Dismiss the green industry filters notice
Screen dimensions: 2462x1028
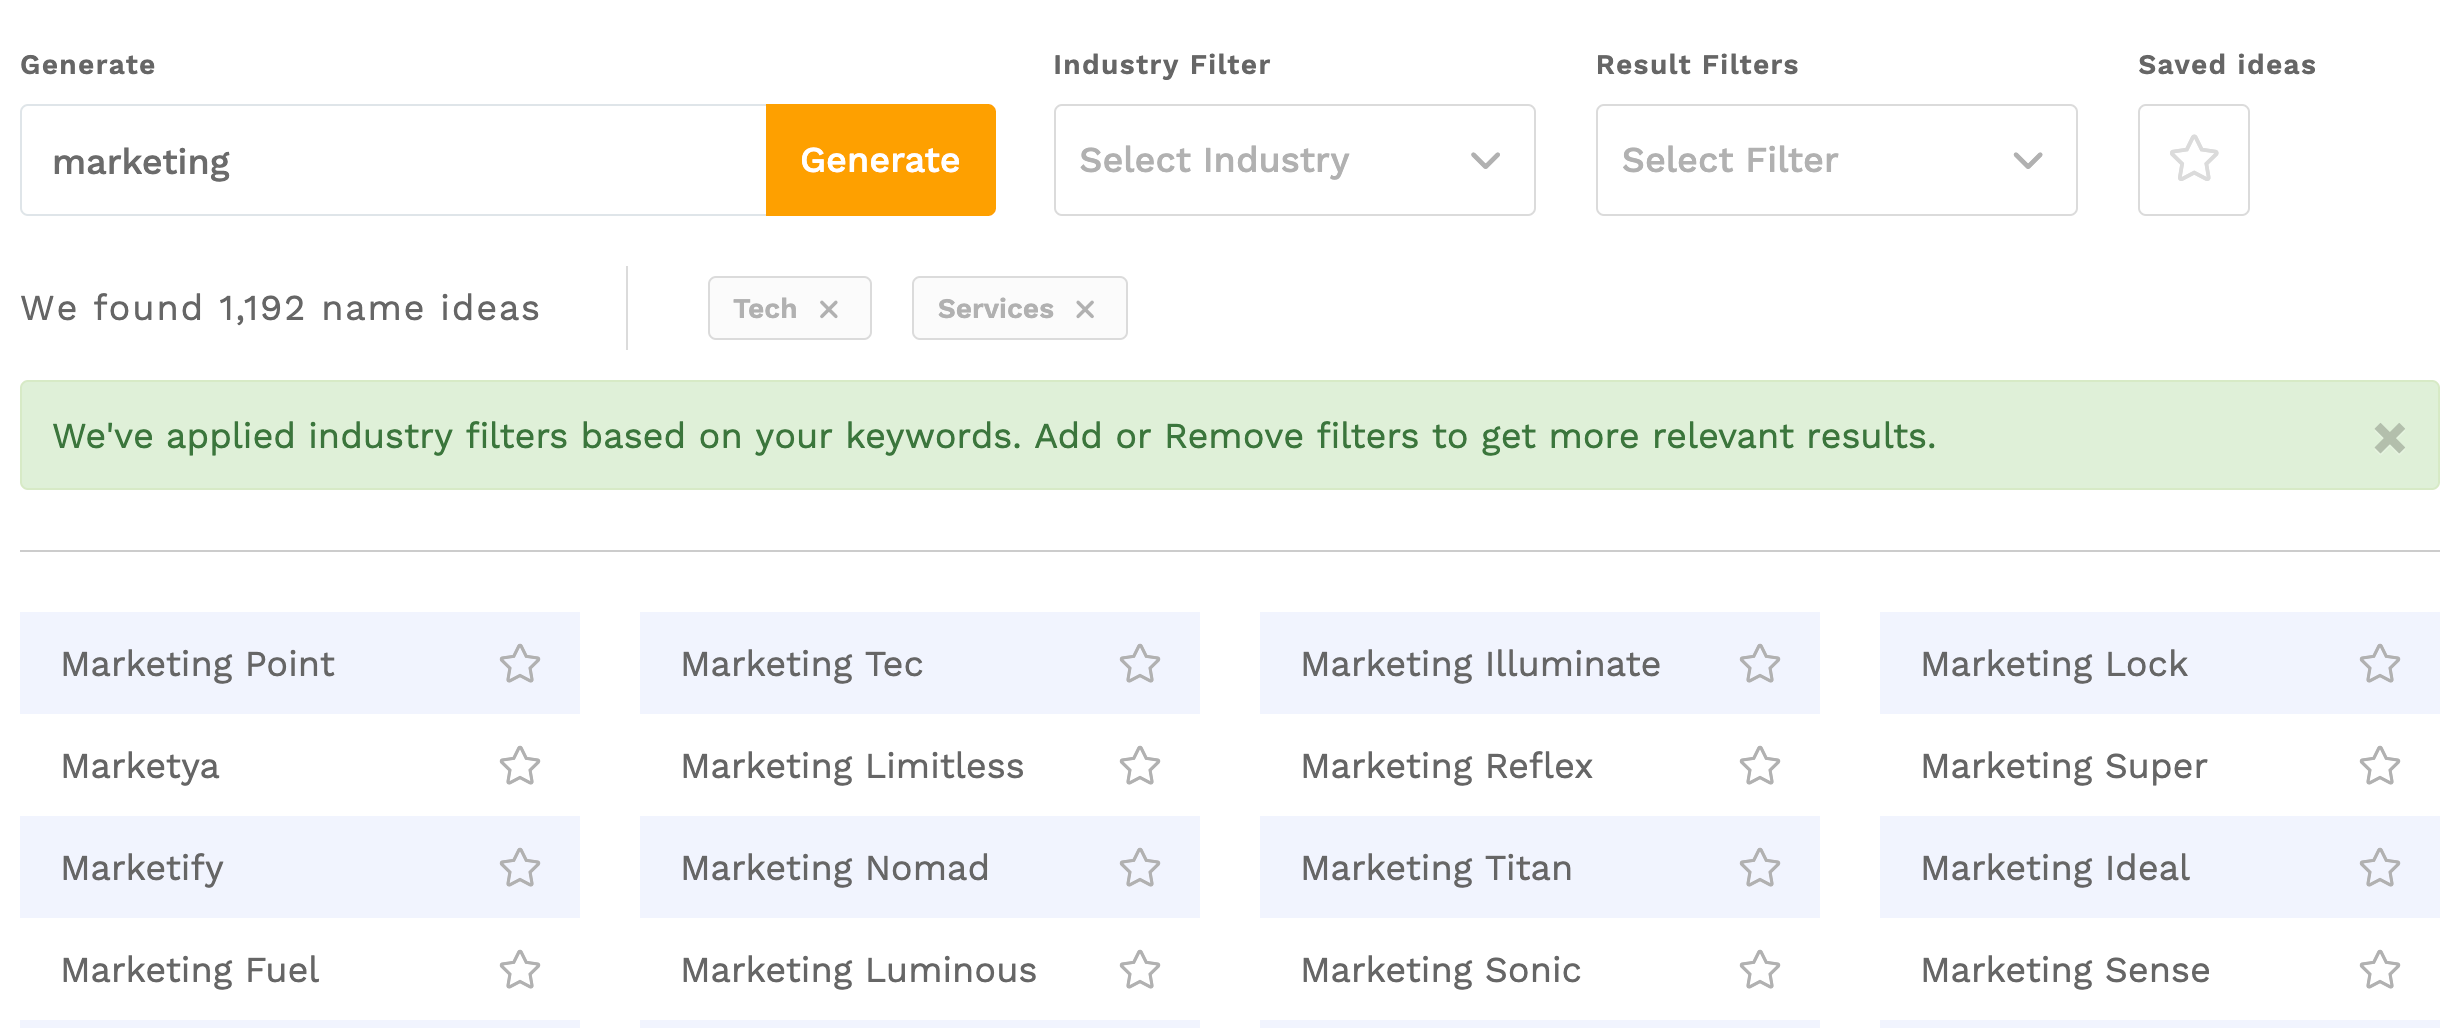point(2390,437)
